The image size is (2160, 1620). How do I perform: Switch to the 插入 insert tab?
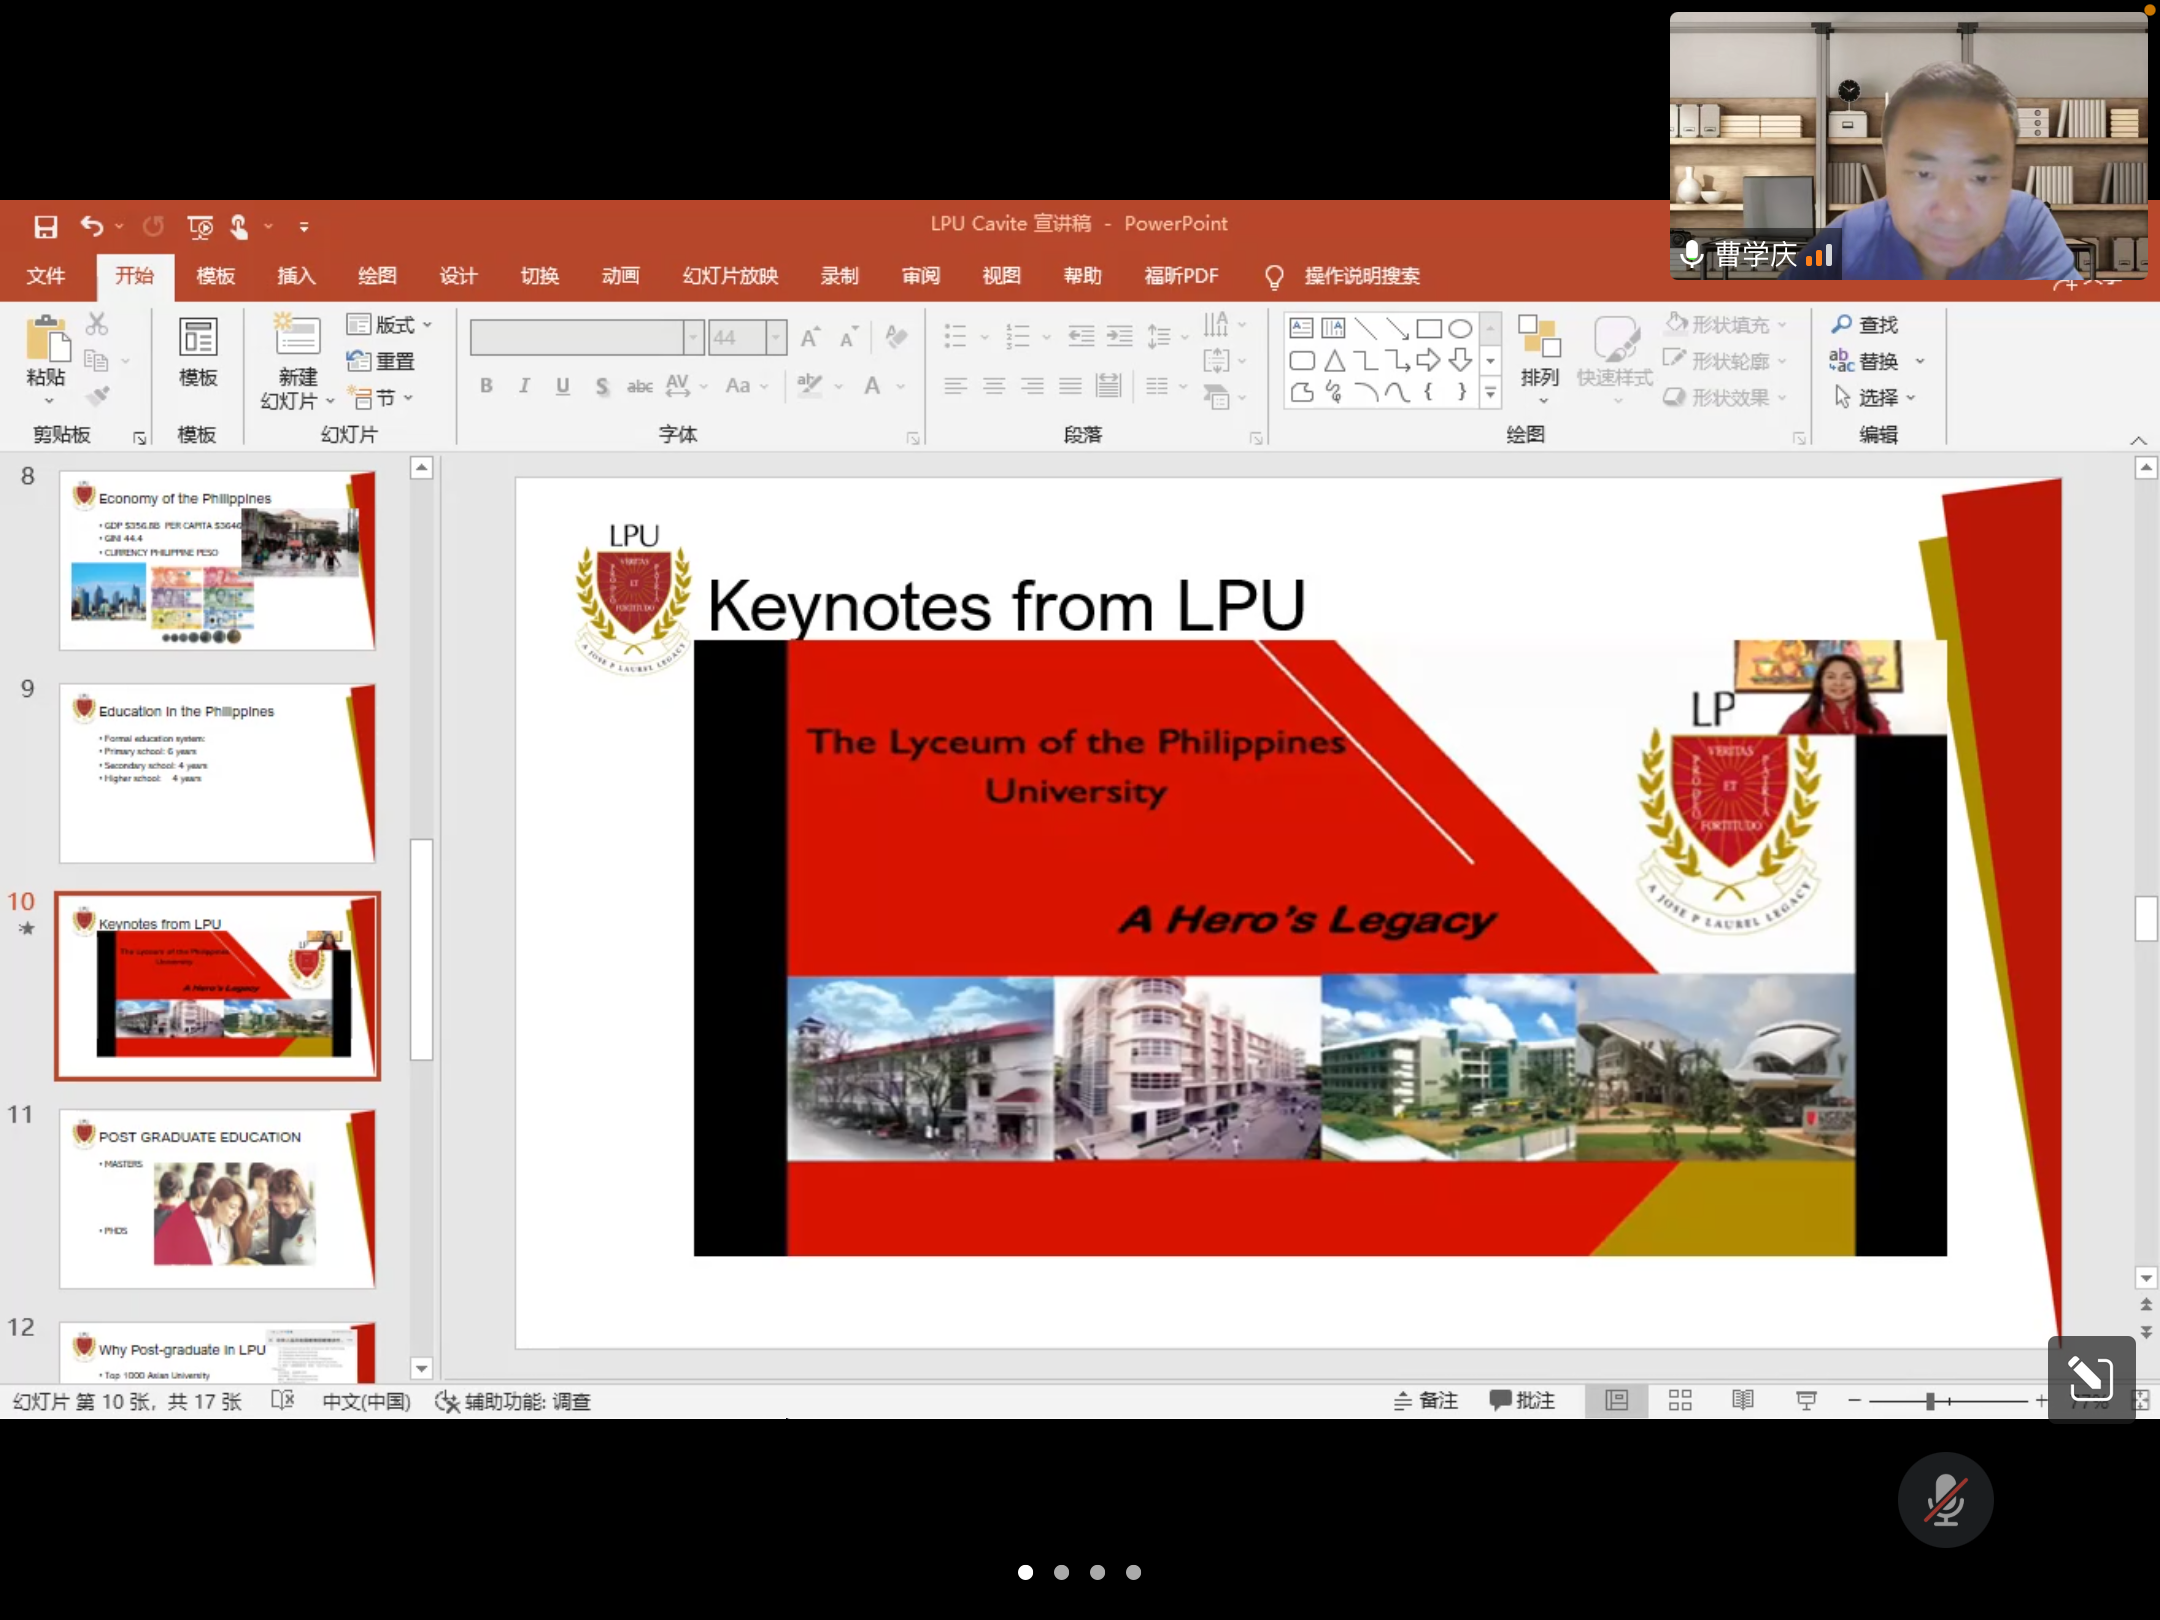tap(296, 276)
